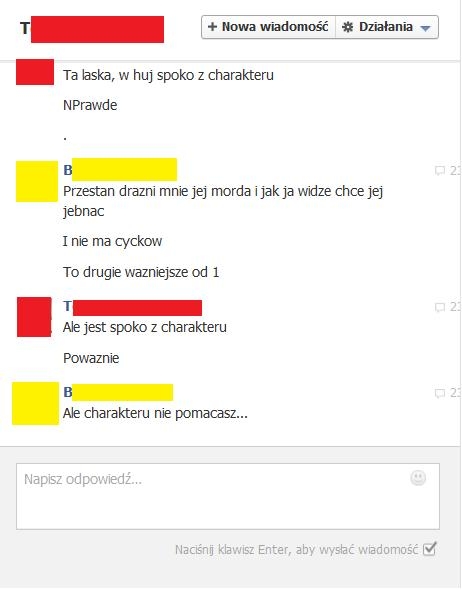The width and height of the screenshot is (462, 590).
Task: Click reply icon beside 'Przestan drazni' message
Action: pos(439,170)
